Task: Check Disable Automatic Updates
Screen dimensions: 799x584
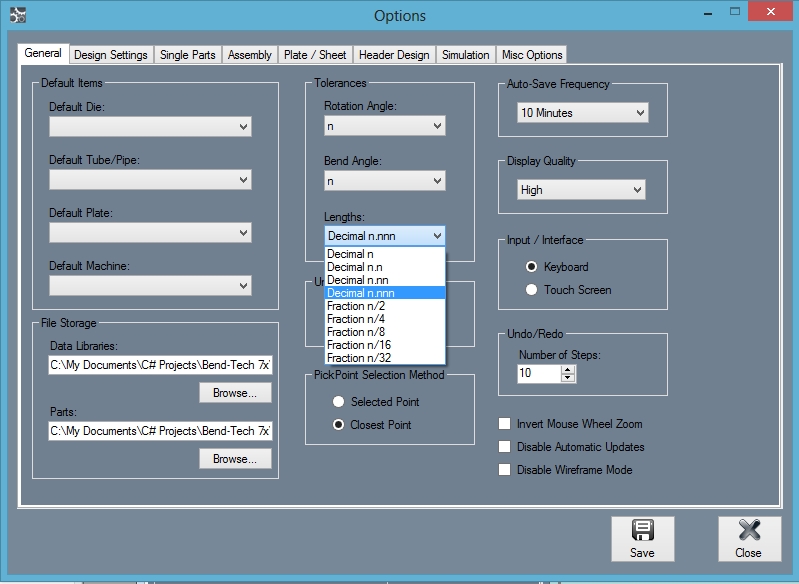Action: tap(505, 447)
